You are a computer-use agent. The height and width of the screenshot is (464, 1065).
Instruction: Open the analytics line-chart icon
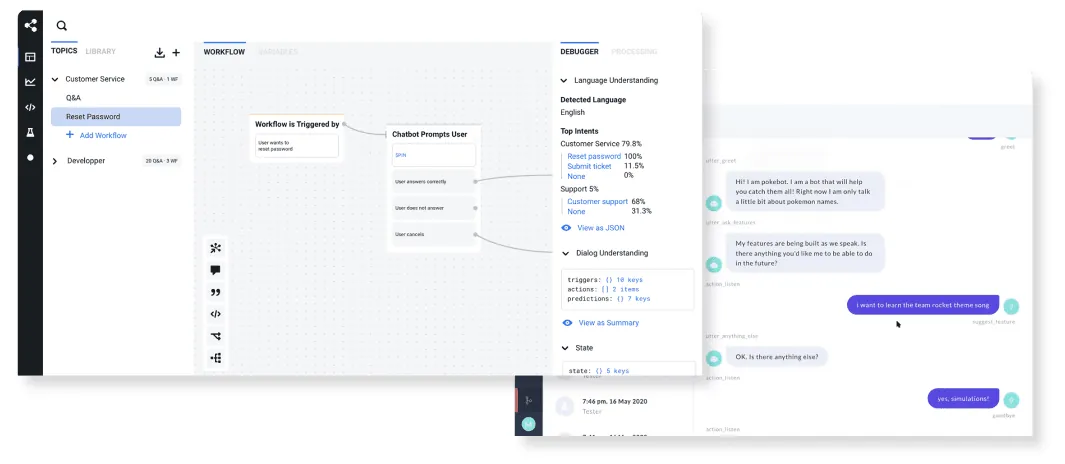point(30,82)
